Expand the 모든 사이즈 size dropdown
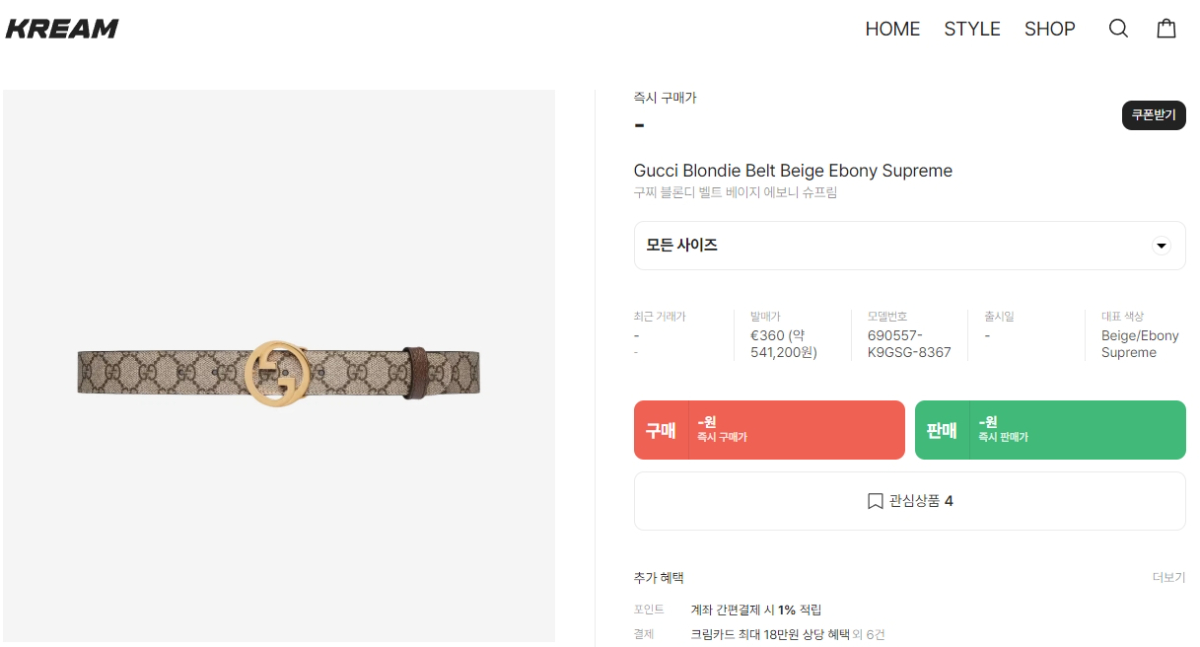The height and width of the screenshot is (647, 1200). [x=1161, y=246]
